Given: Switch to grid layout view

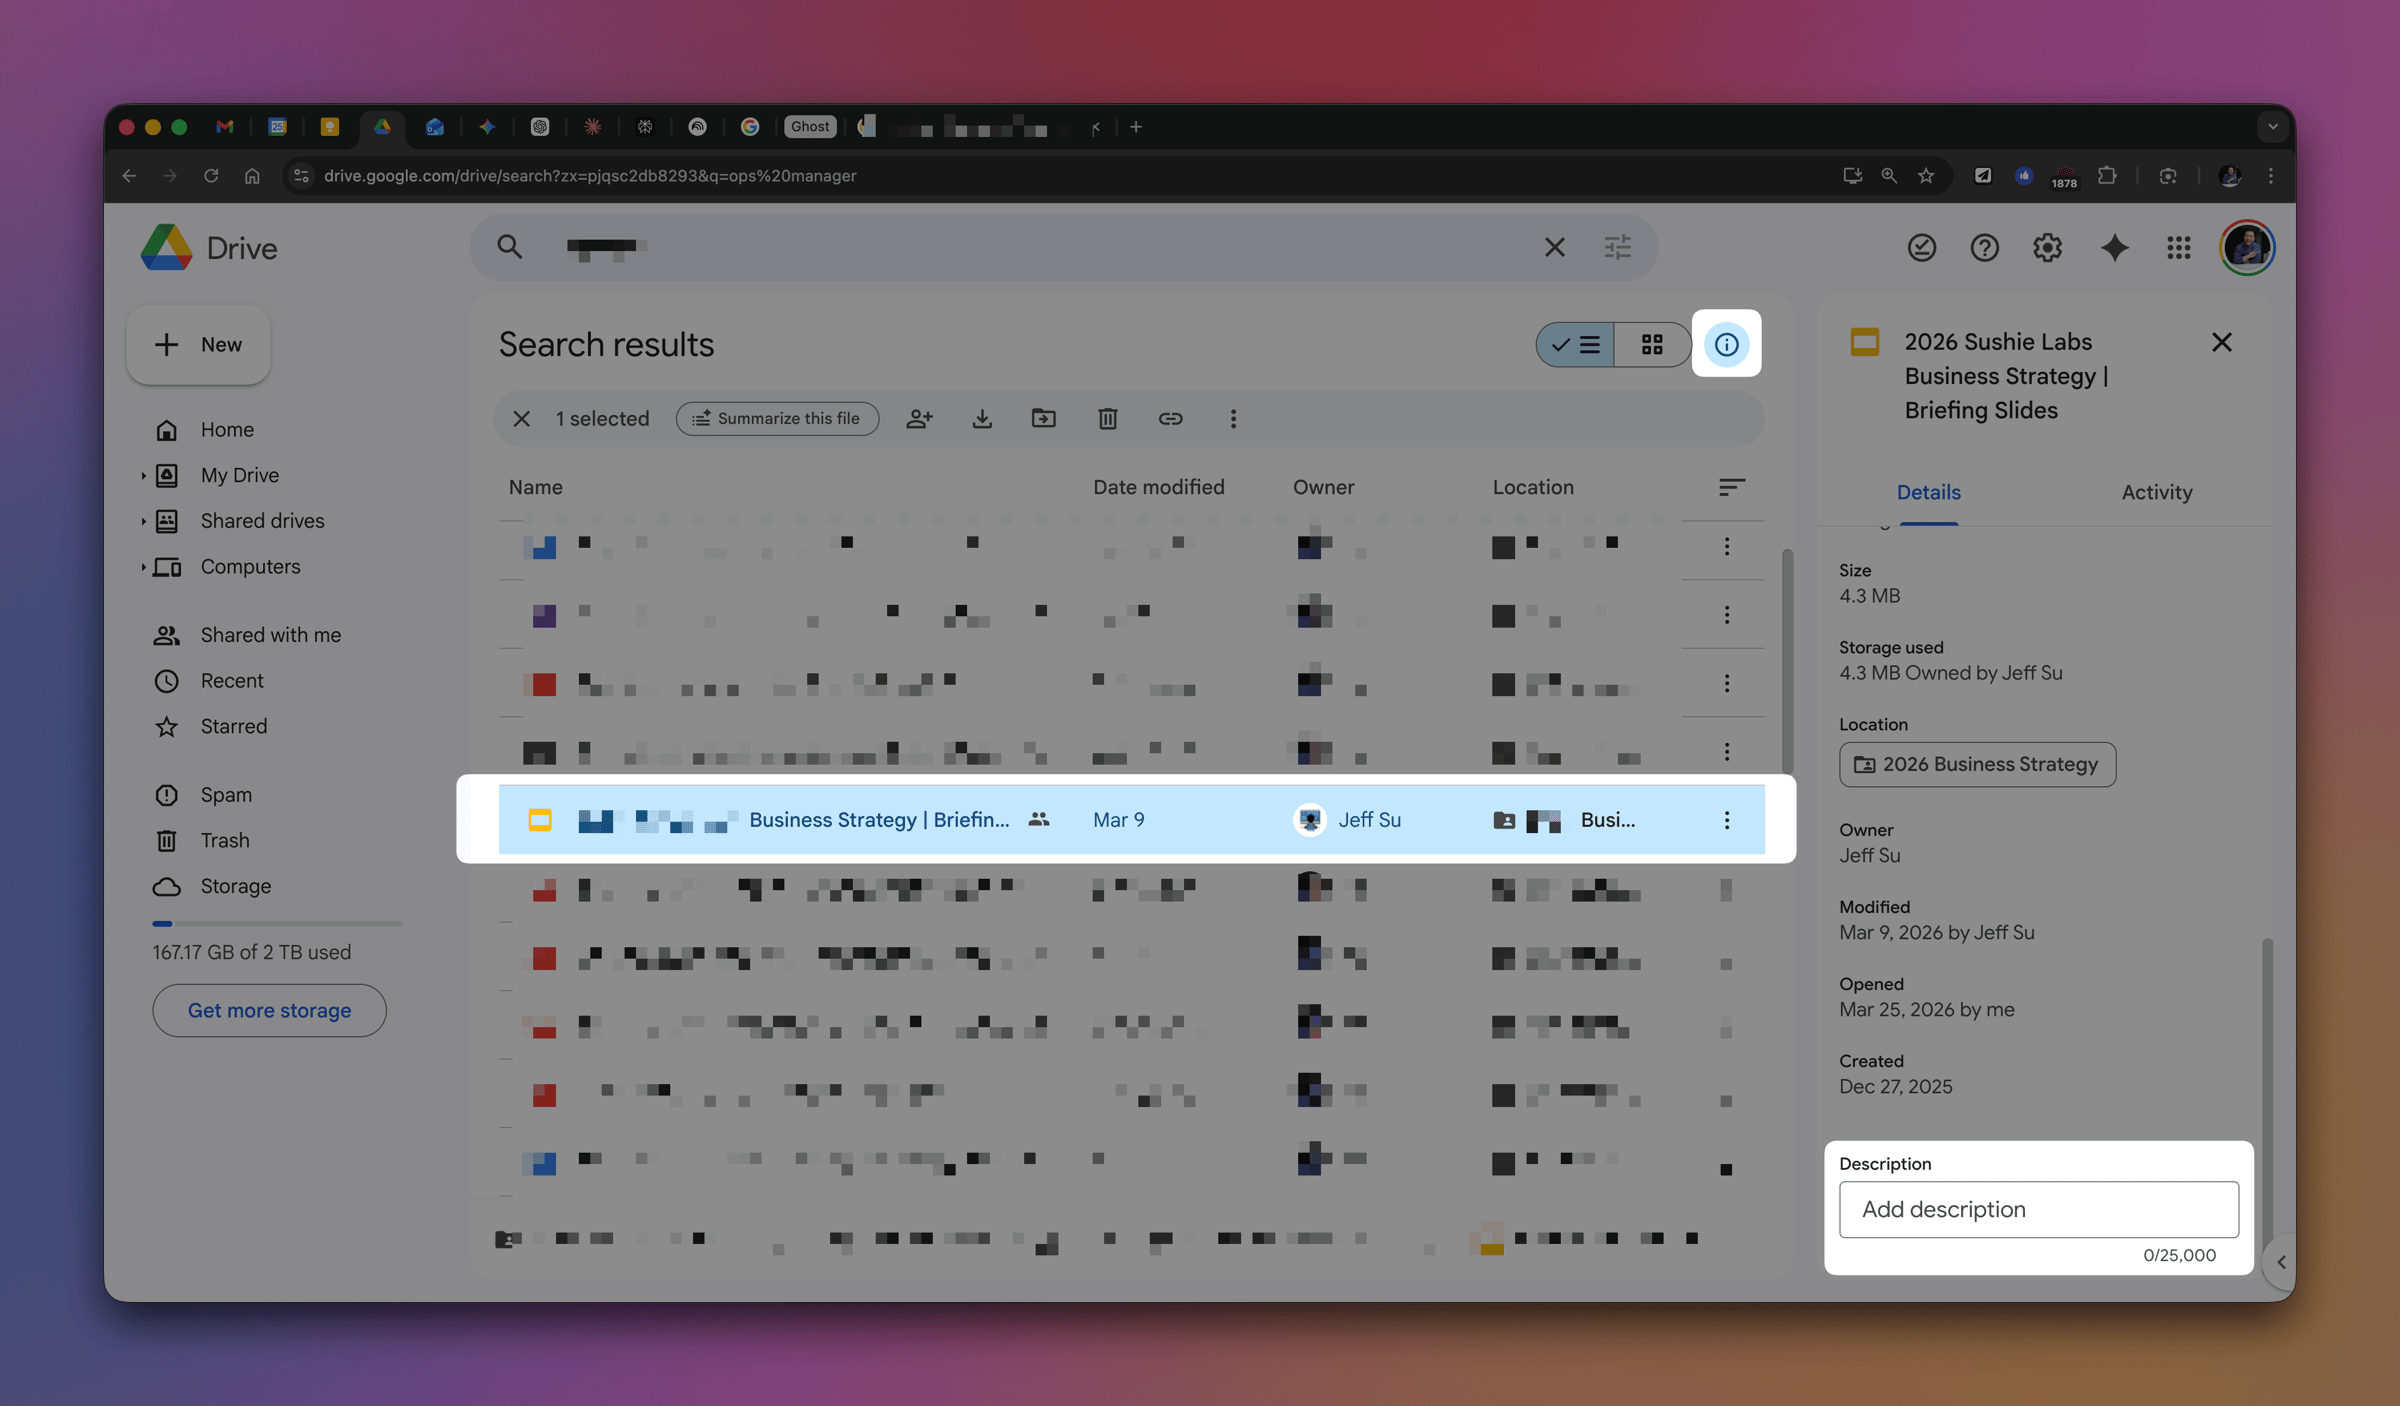Looking at the screenshot, I should click(1651, 345).
